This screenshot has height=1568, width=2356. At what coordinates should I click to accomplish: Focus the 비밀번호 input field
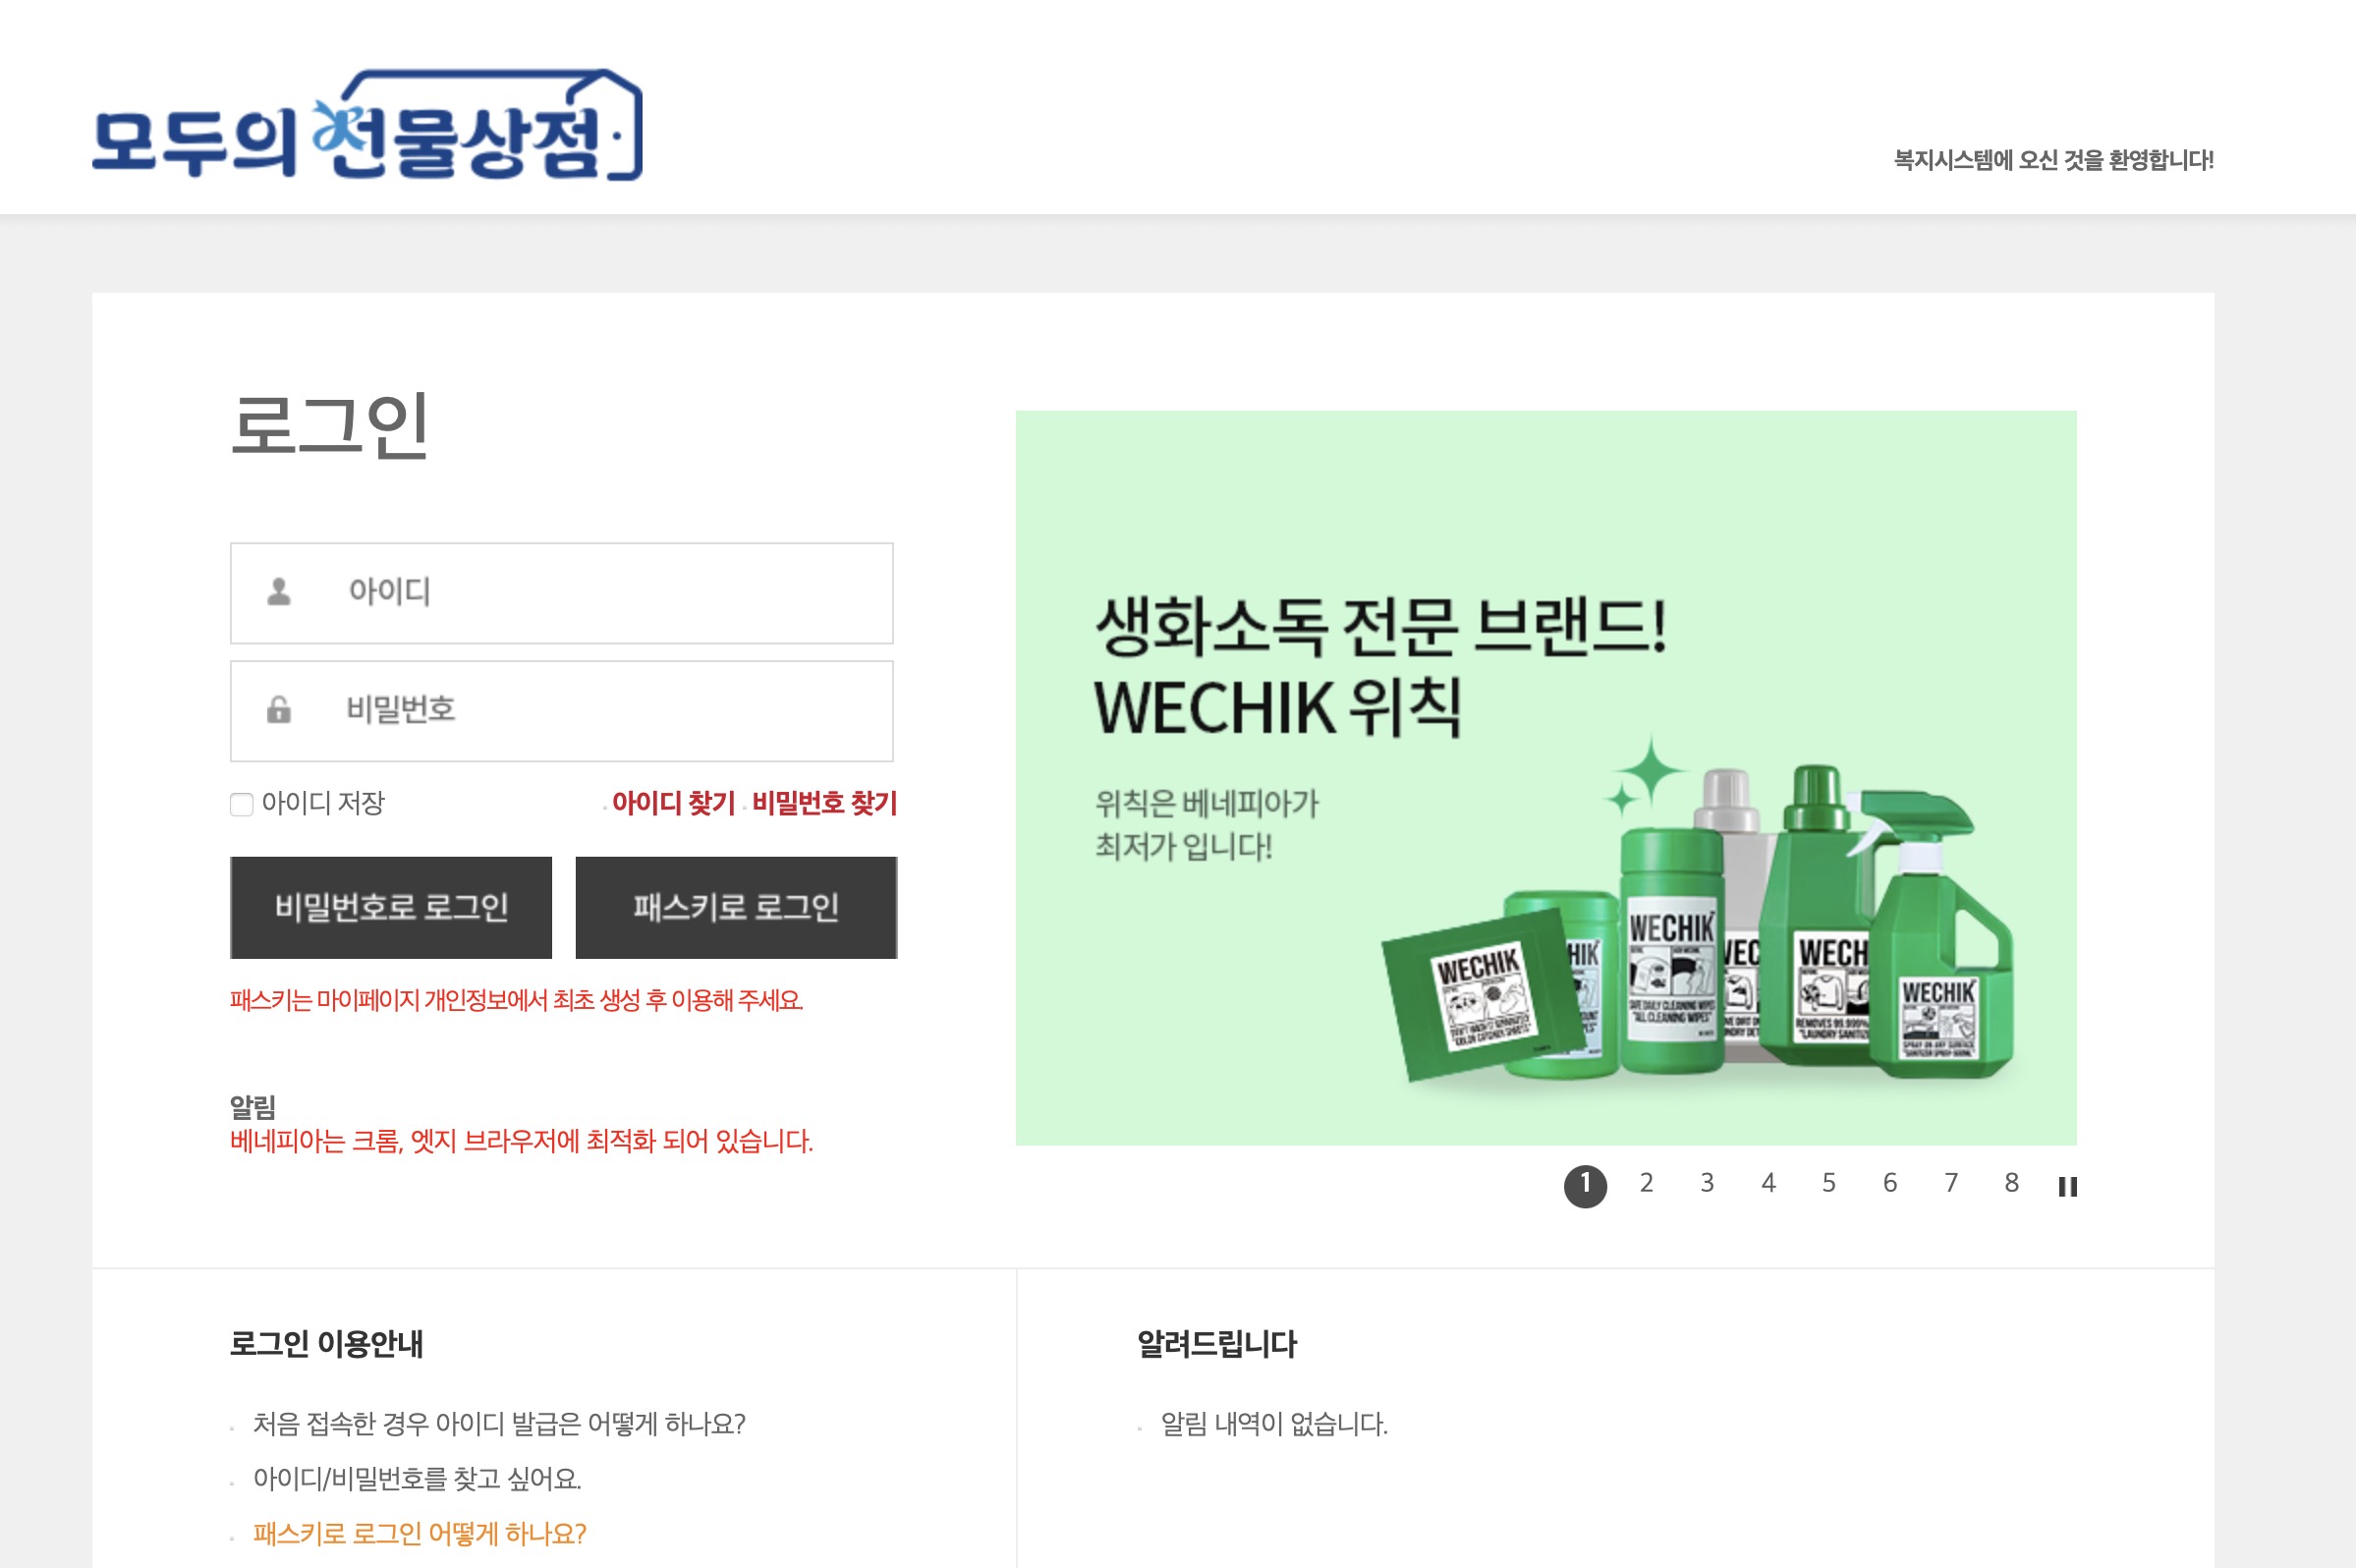[562, 711]
